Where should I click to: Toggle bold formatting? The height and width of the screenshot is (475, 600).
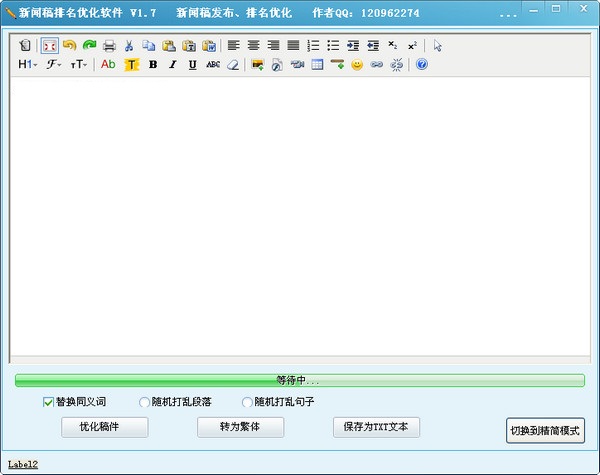(x=153, y=65)
